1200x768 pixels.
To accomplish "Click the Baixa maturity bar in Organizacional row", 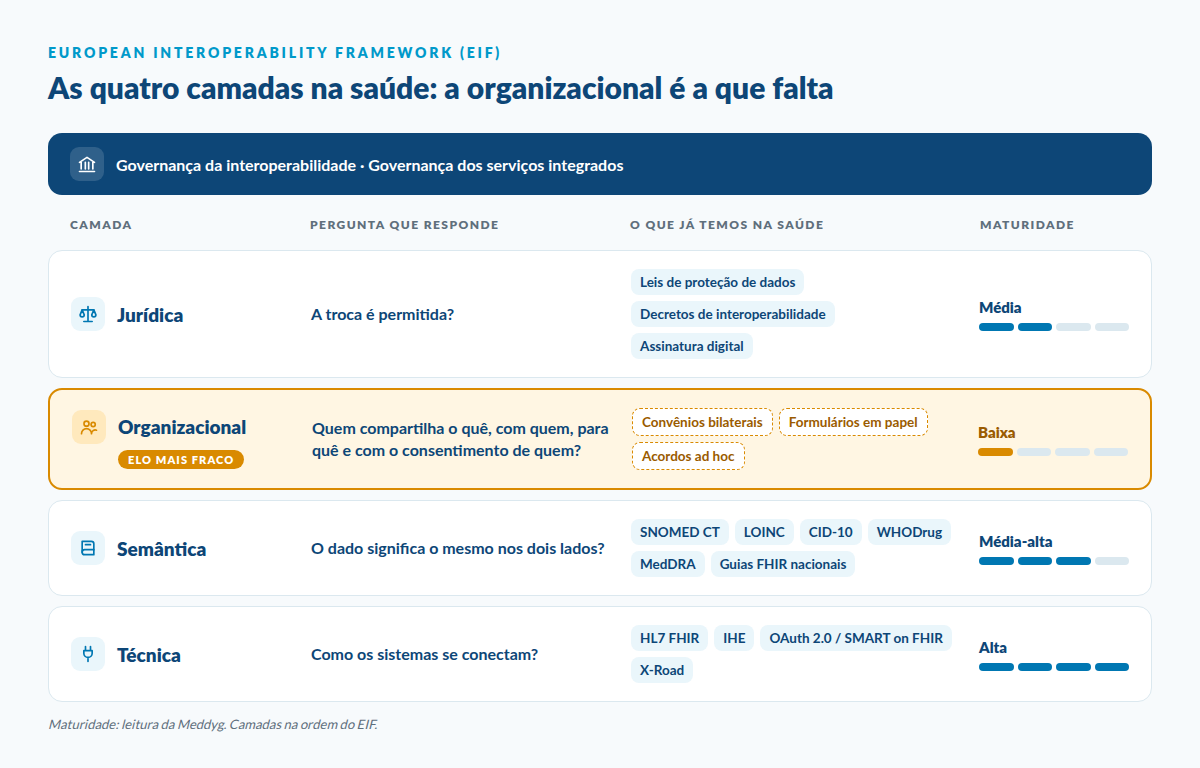I will (x=1053, y=452).
